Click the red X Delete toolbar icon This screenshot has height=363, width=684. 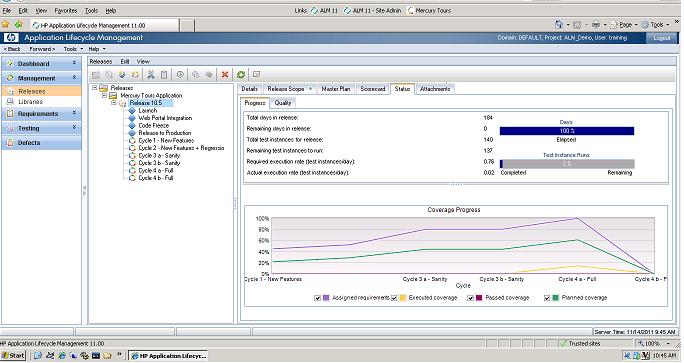click(x=225, y=75)
